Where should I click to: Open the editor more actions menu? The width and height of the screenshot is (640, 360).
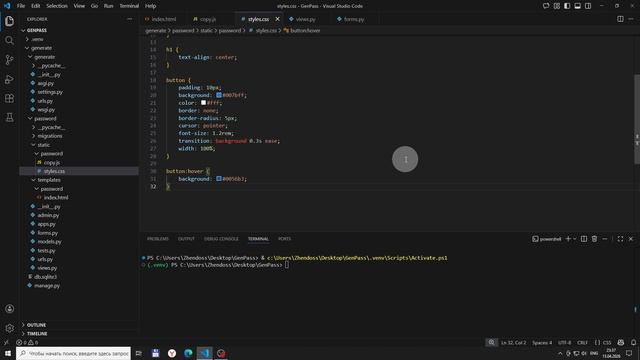tap(631, 19)
